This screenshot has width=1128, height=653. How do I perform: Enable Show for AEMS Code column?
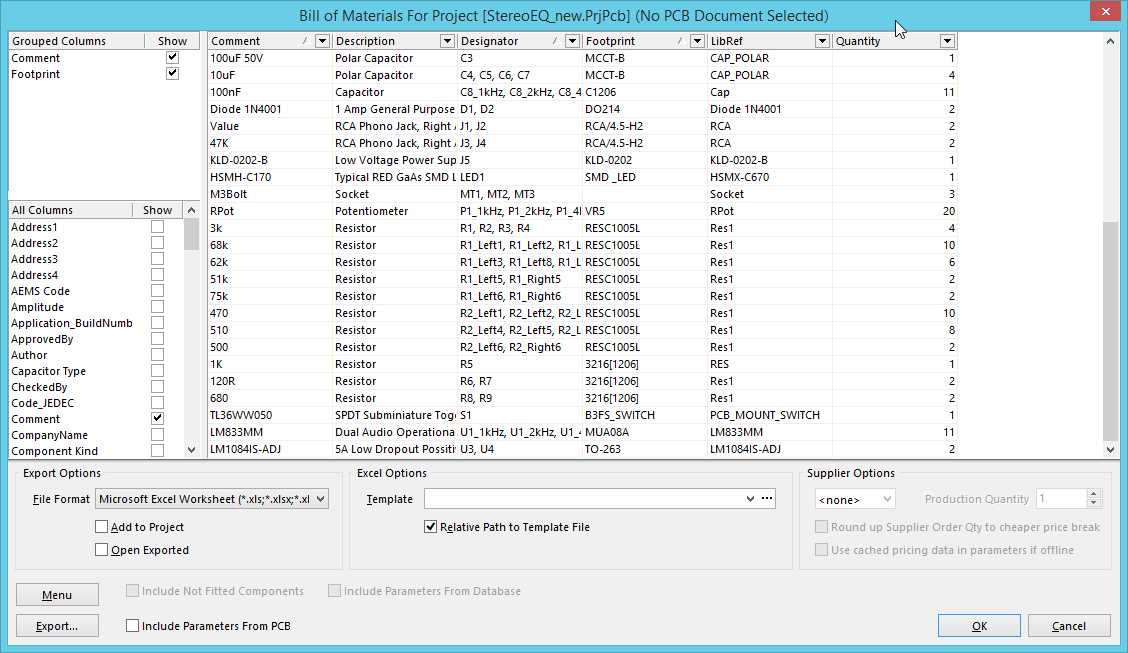[158, 291]
